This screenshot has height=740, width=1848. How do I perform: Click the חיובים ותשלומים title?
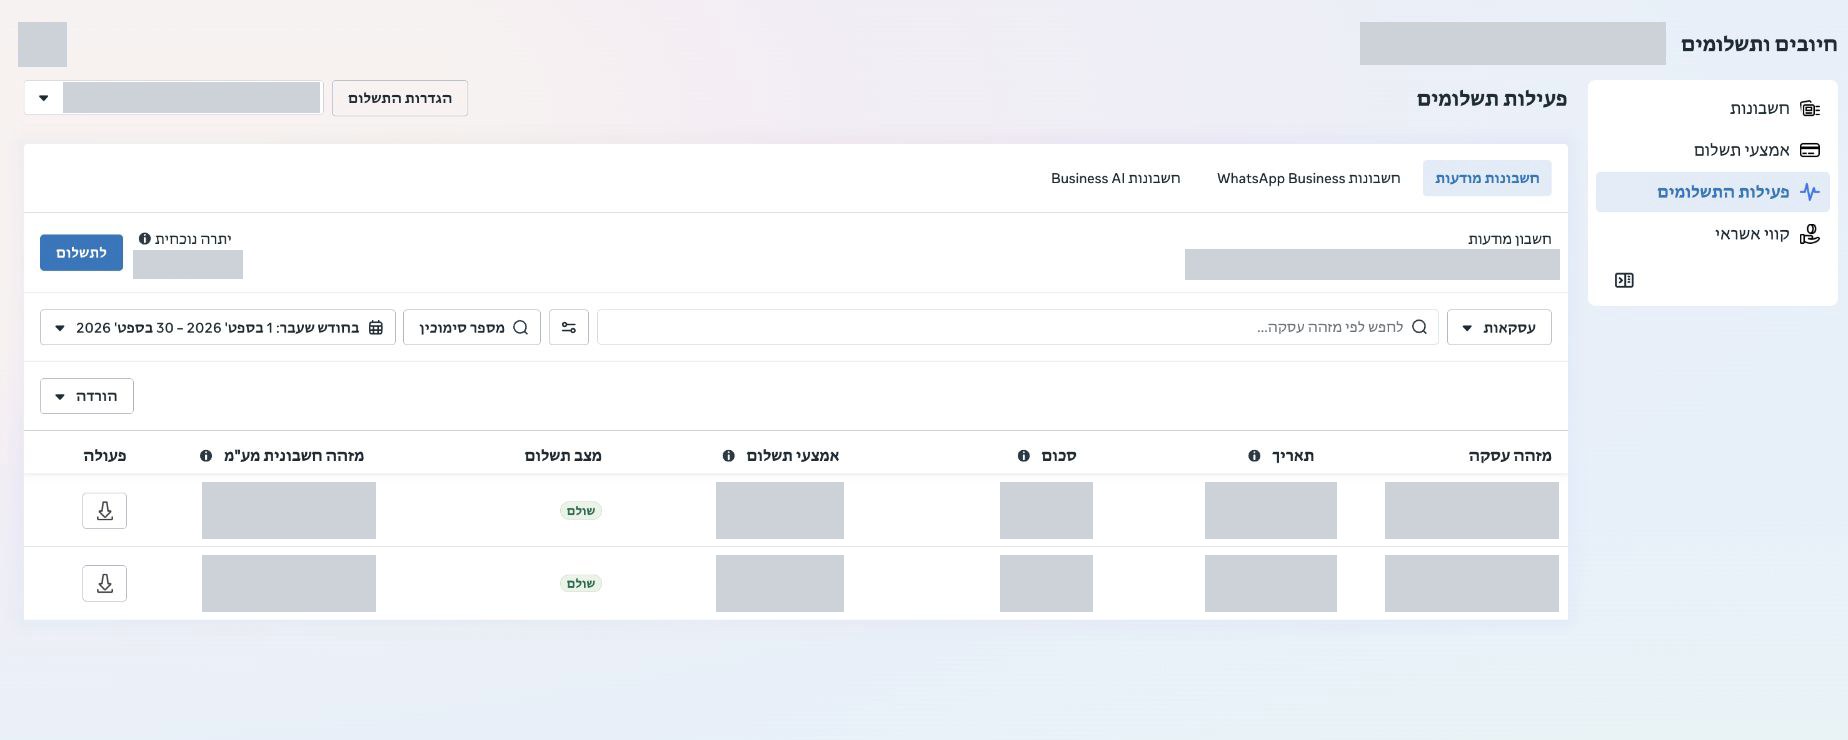[x=1759, y=44]
